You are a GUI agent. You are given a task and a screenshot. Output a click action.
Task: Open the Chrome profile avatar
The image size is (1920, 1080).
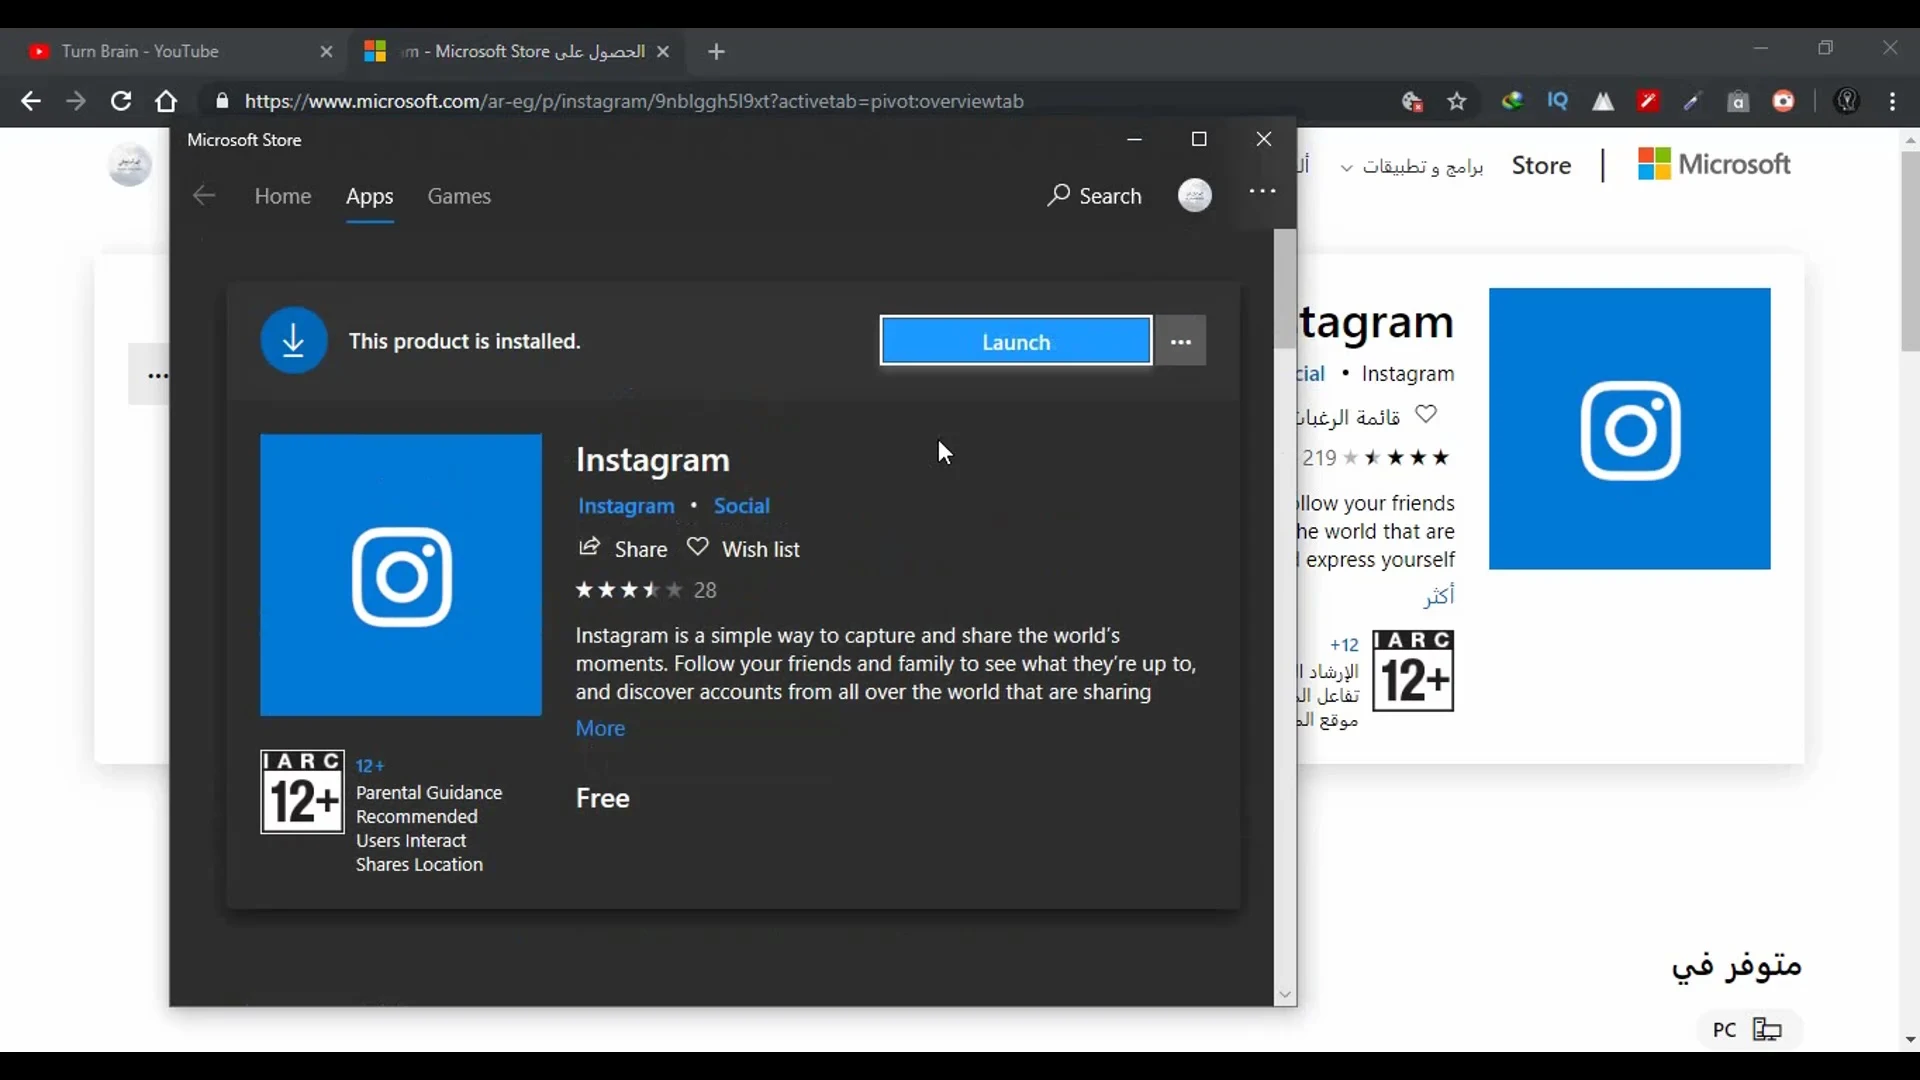(x=1847, y=101)
